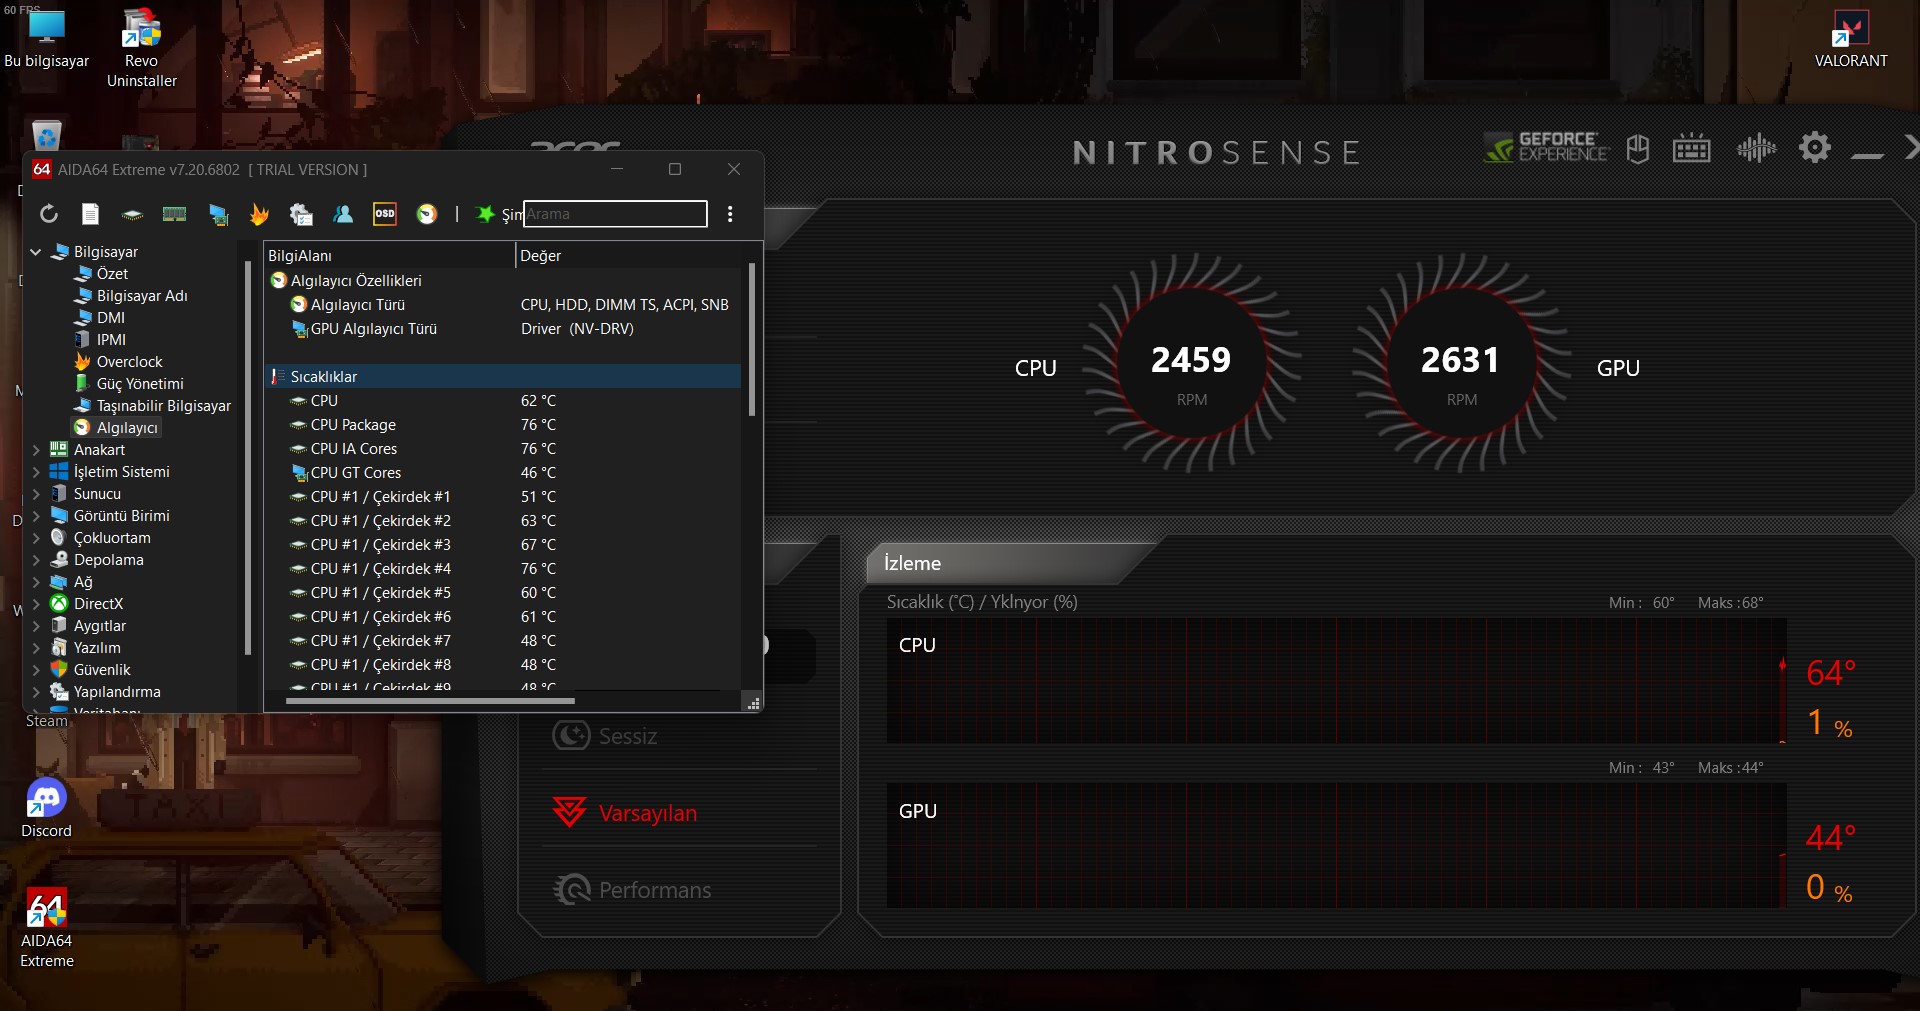
Task: Open the AIDA64 Extreme desktop shortcut
Action: (x=47, y=928)
